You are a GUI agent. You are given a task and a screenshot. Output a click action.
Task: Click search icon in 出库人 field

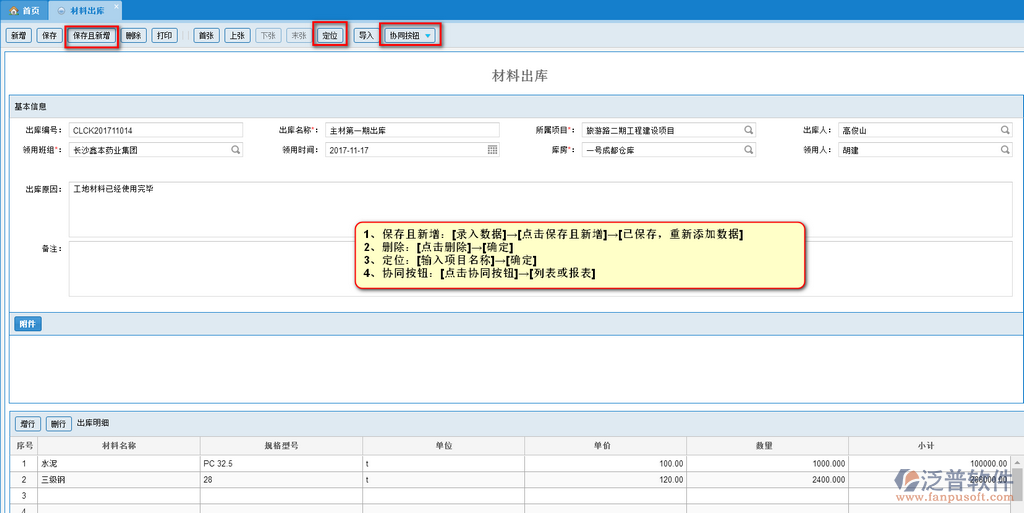[1005, 130]
